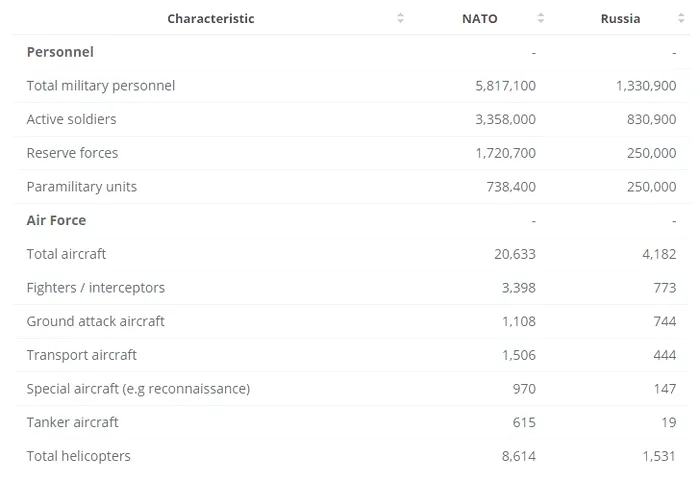Select the Personnel section row
The image size is (700, 483).
point(350,52)
